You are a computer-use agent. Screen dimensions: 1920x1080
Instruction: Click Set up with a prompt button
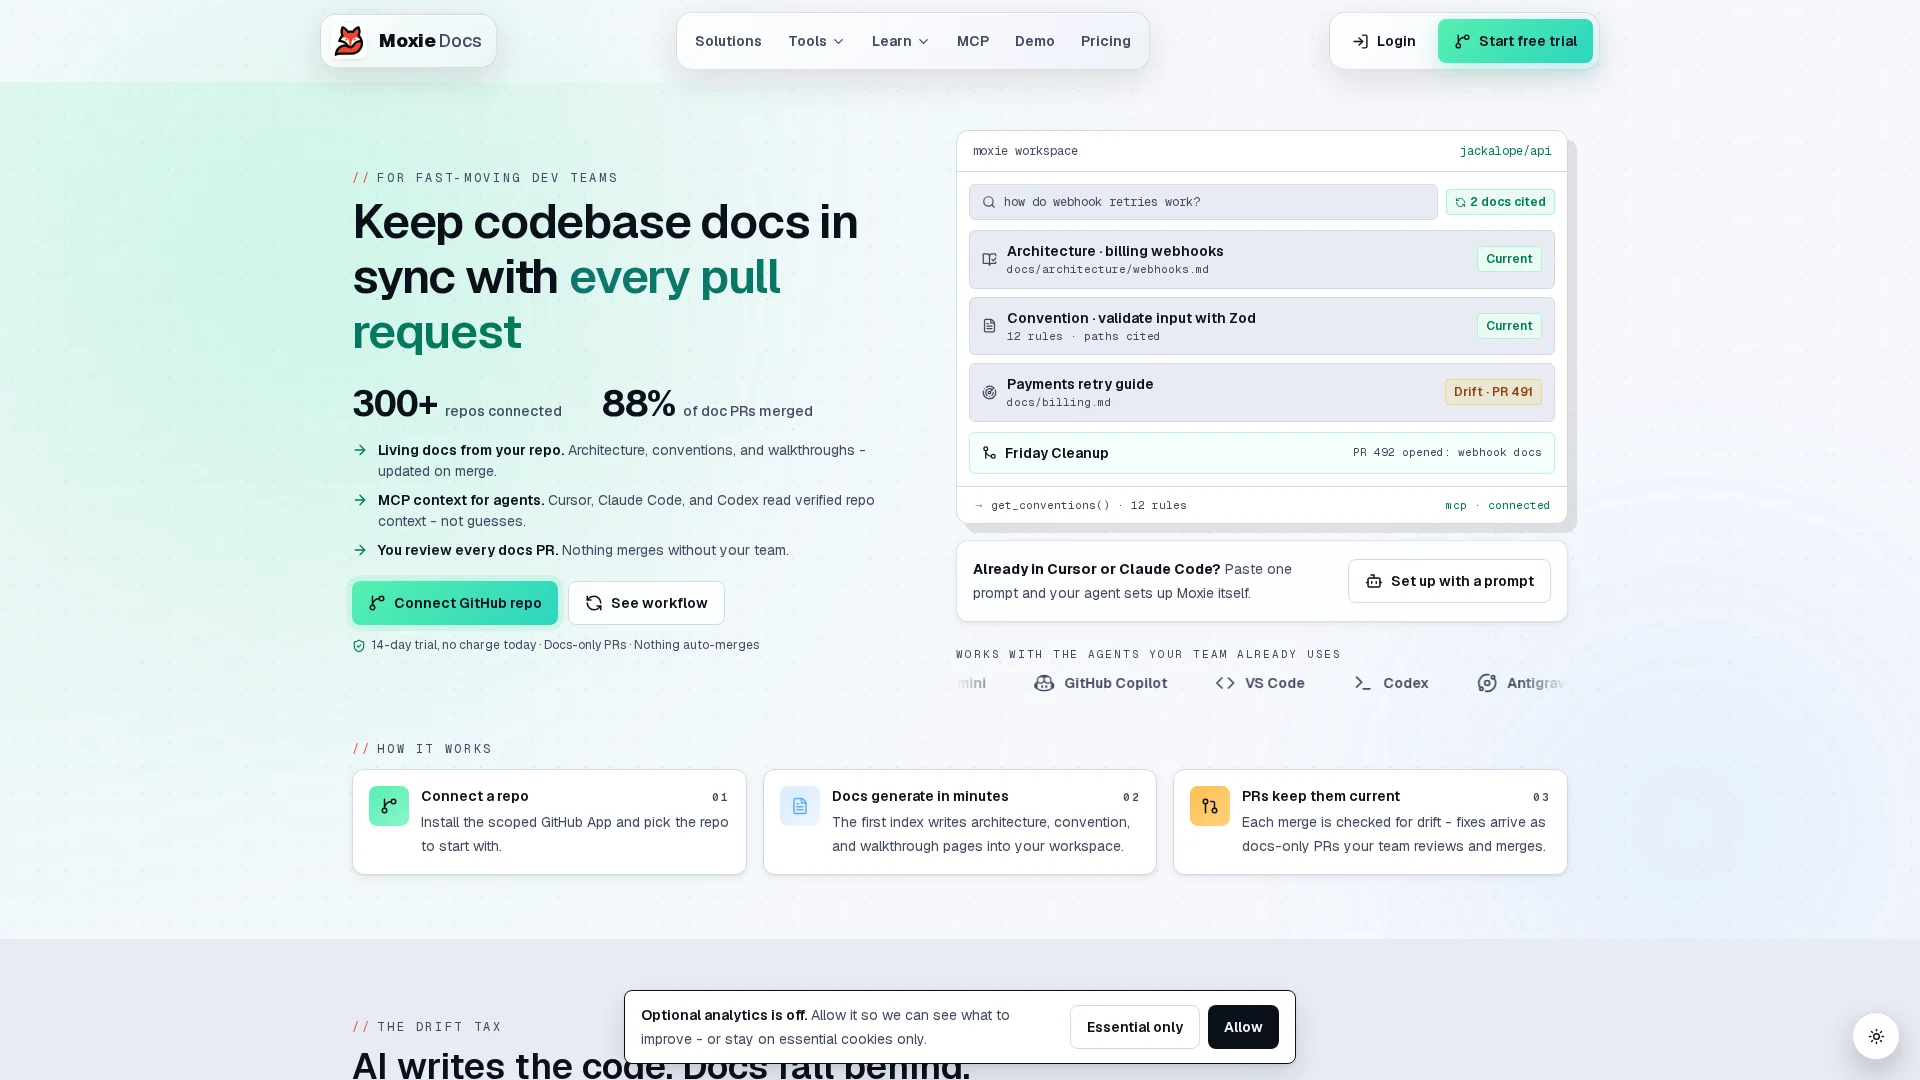coord(1449,581)
